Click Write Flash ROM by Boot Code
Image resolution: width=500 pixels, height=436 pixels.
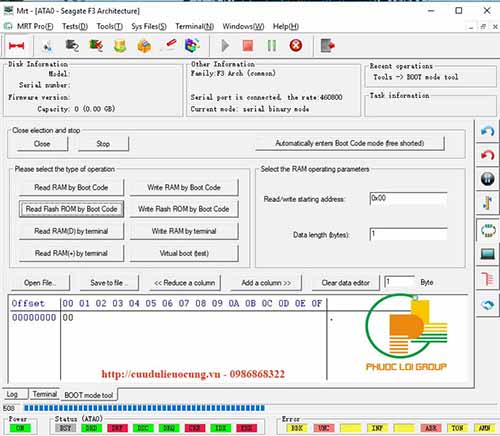click(x=184, y=209)
